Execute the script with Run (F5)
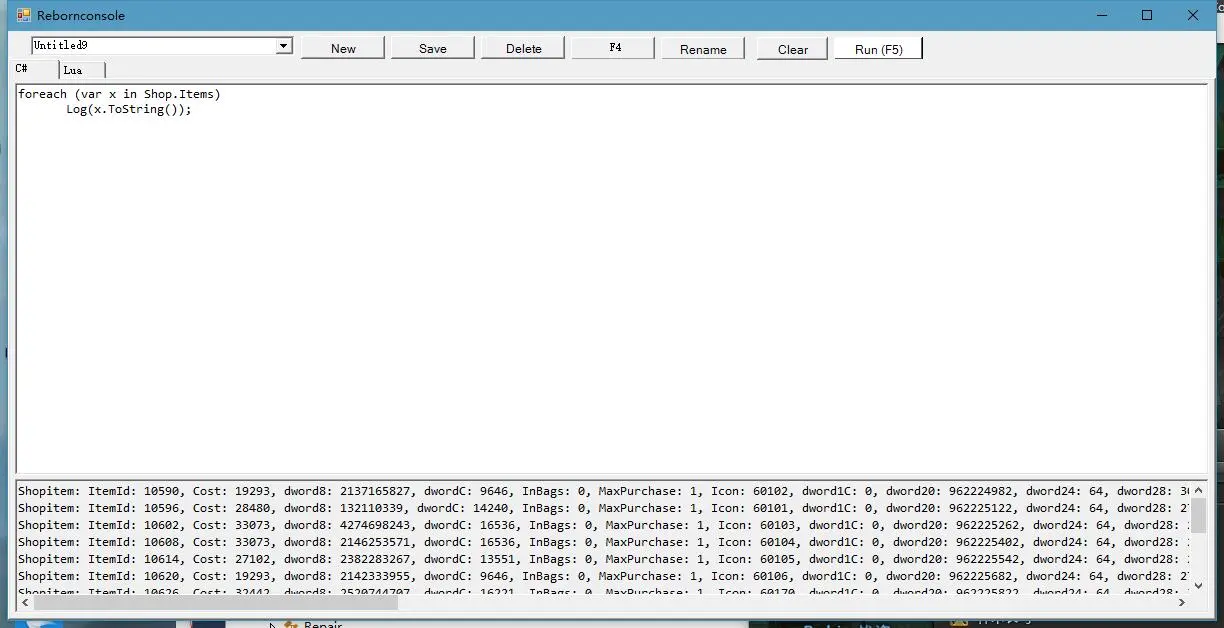 tap(878, 48)
